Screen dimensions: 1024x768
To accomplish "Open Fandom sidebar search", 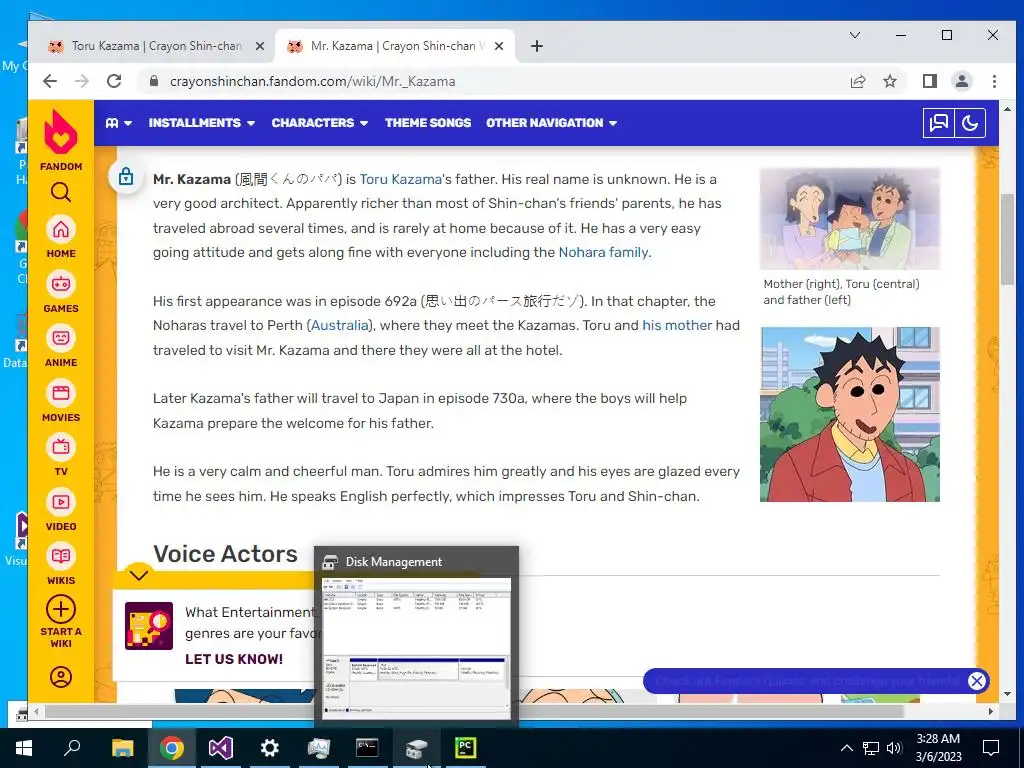I will [x=61, y=192].
